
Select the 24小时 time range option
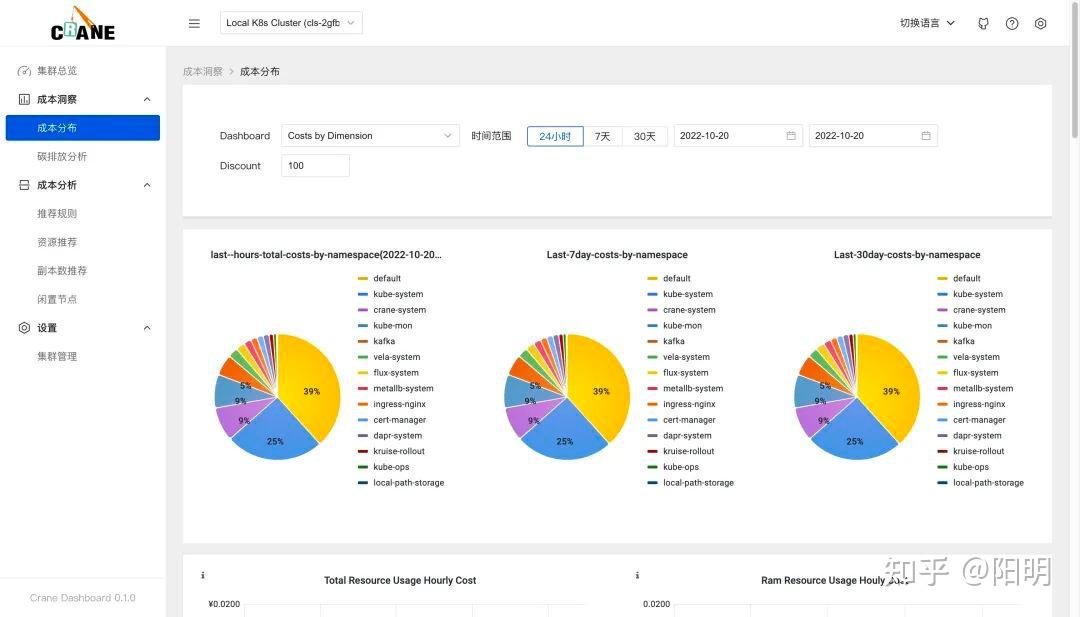pyautogui.click(x=555, y=136)
